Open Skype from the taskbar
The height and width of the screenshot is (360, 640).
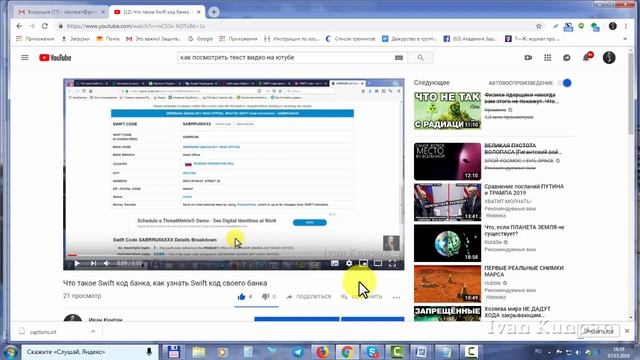tap(372, 352)
